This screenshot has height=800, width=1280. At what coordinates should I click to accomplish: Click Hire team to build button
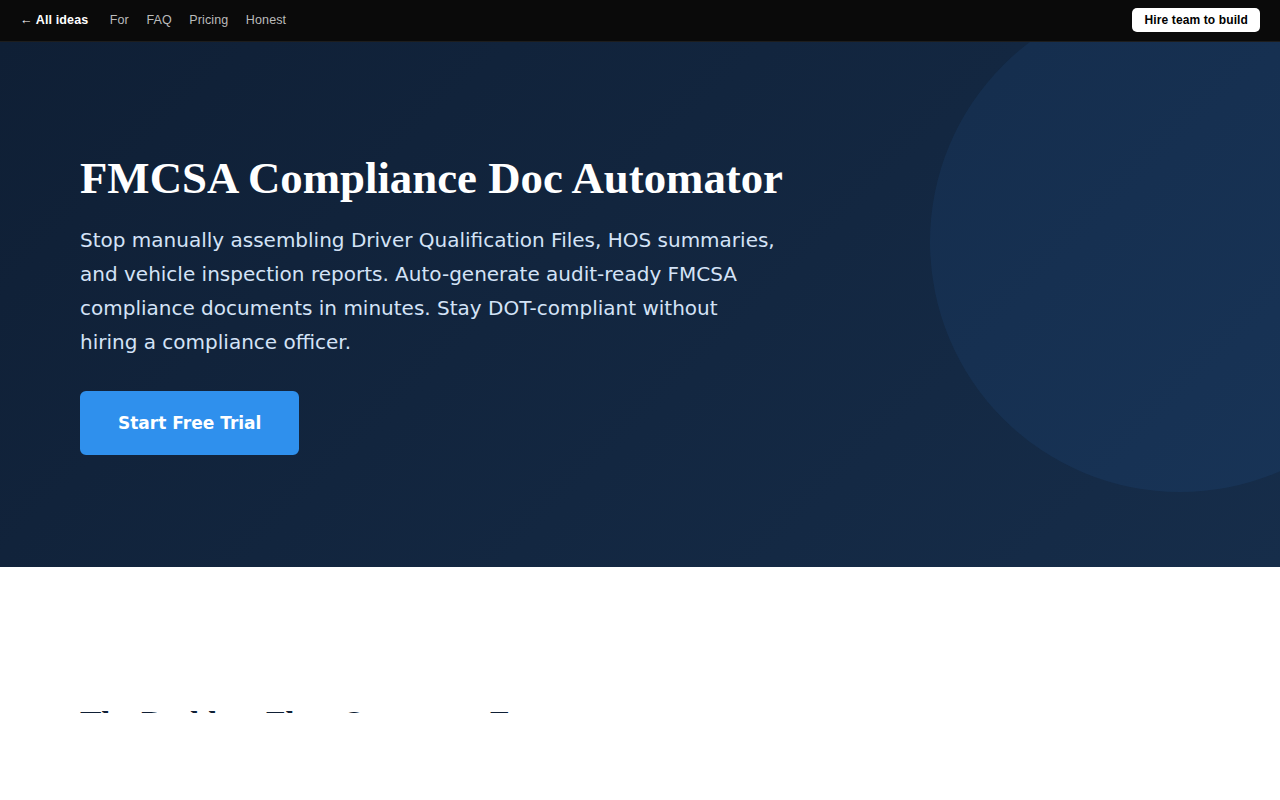point(1196,20)
